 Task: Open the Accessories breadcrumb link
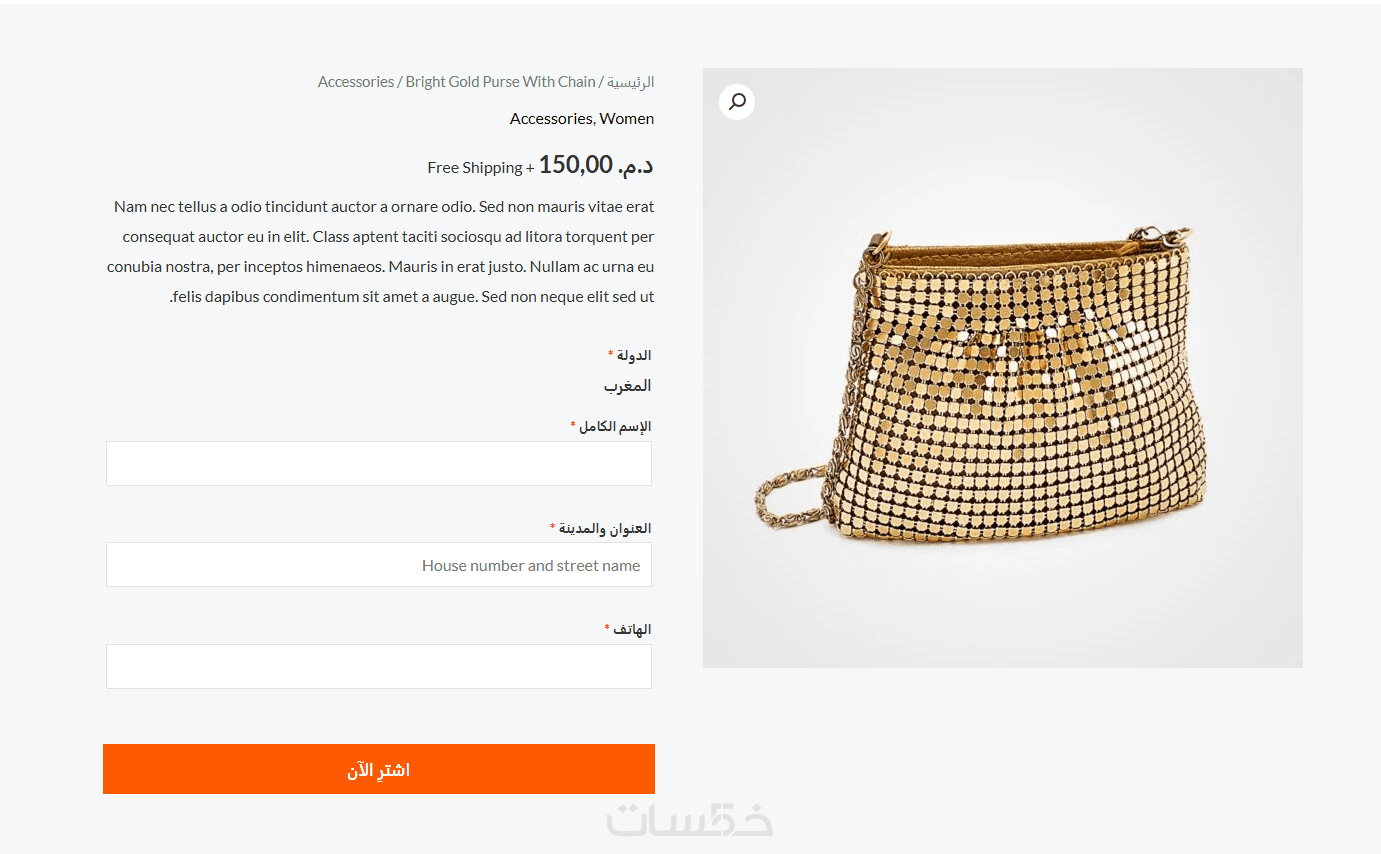(x=356, y=82)
